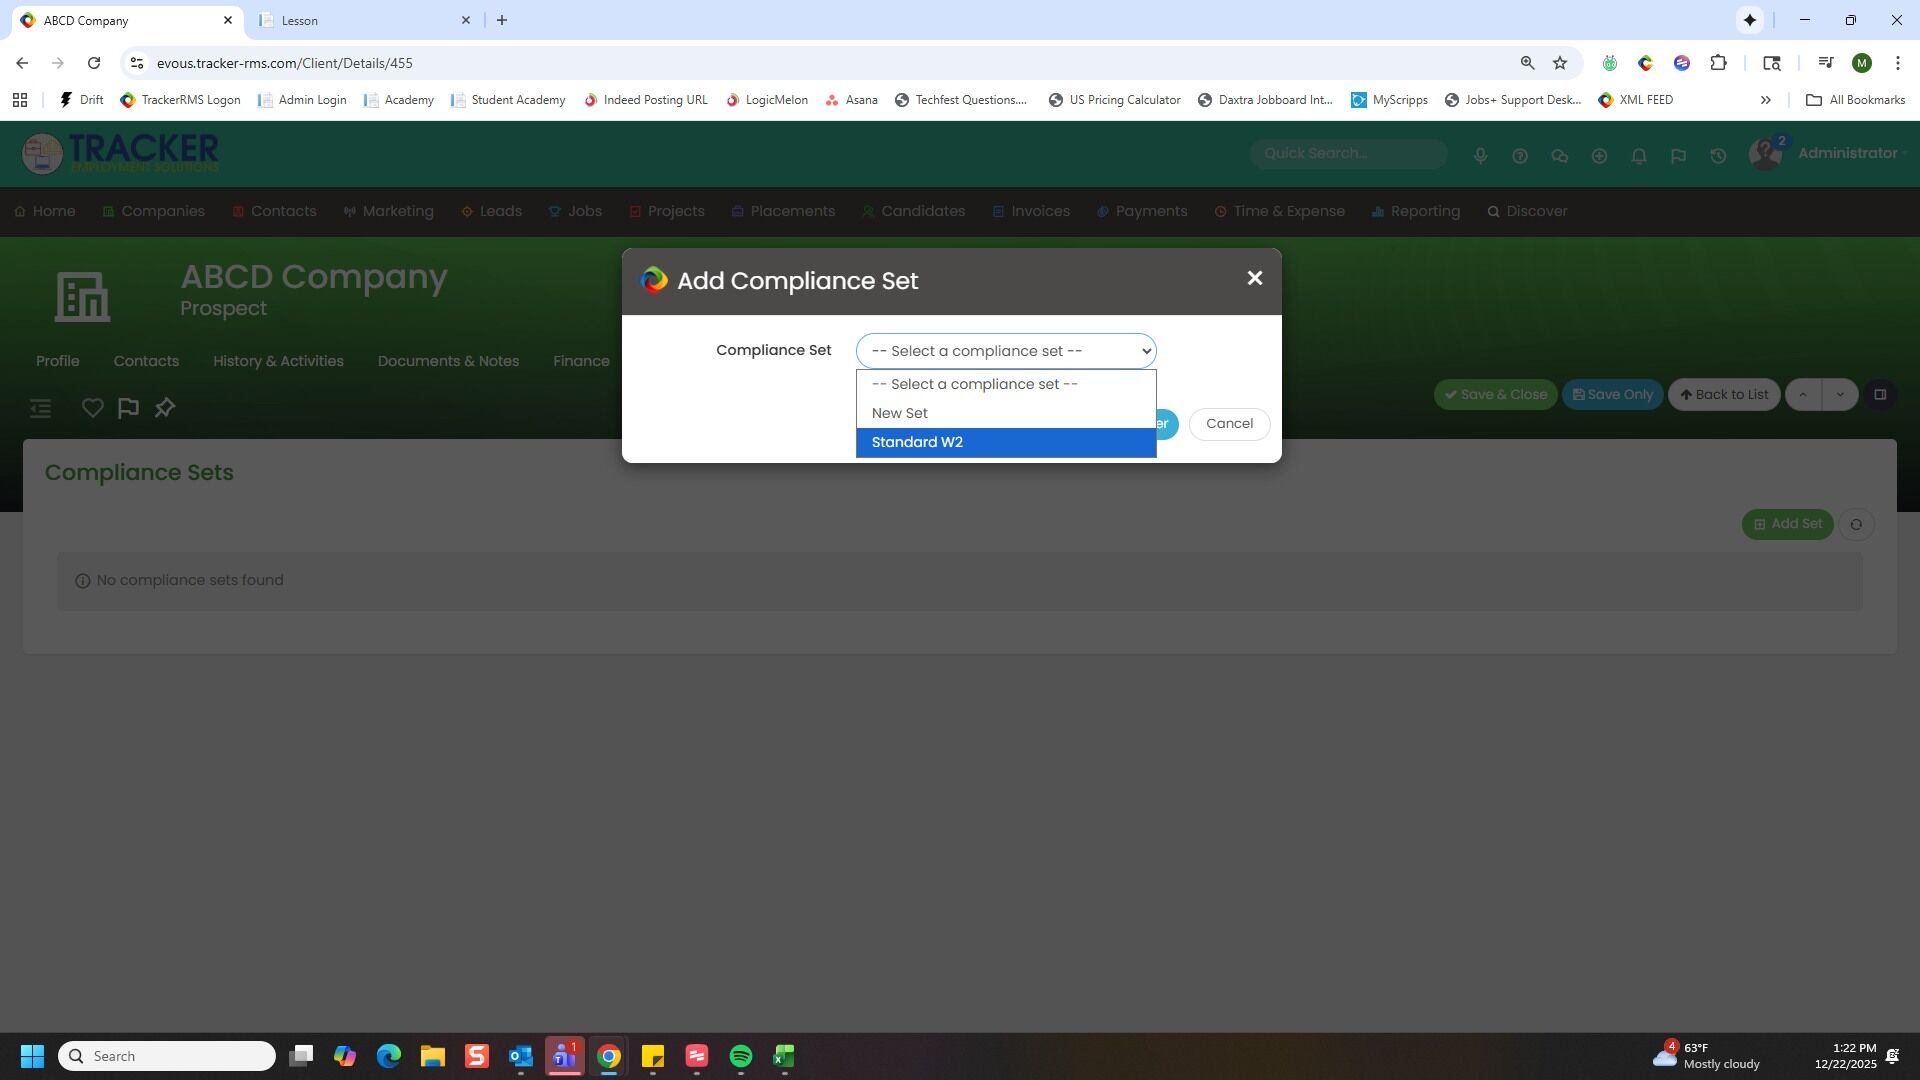Image resolution: width=1920 pixels, height=1080 pixels.
Task: Click the help question mark icon
Action: tap(1520, 156)
